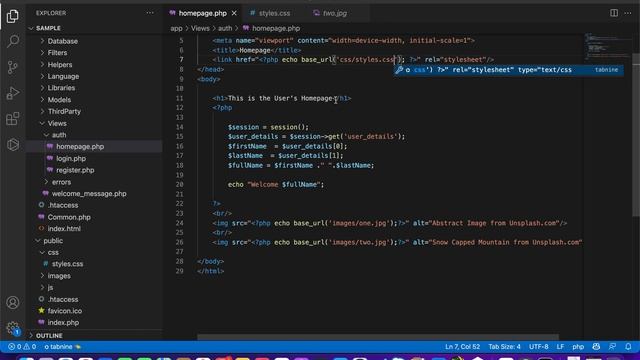Show errors and warnings count in status bar
Viewport: 640px width, 360px height.
click(x=22, y=347)
